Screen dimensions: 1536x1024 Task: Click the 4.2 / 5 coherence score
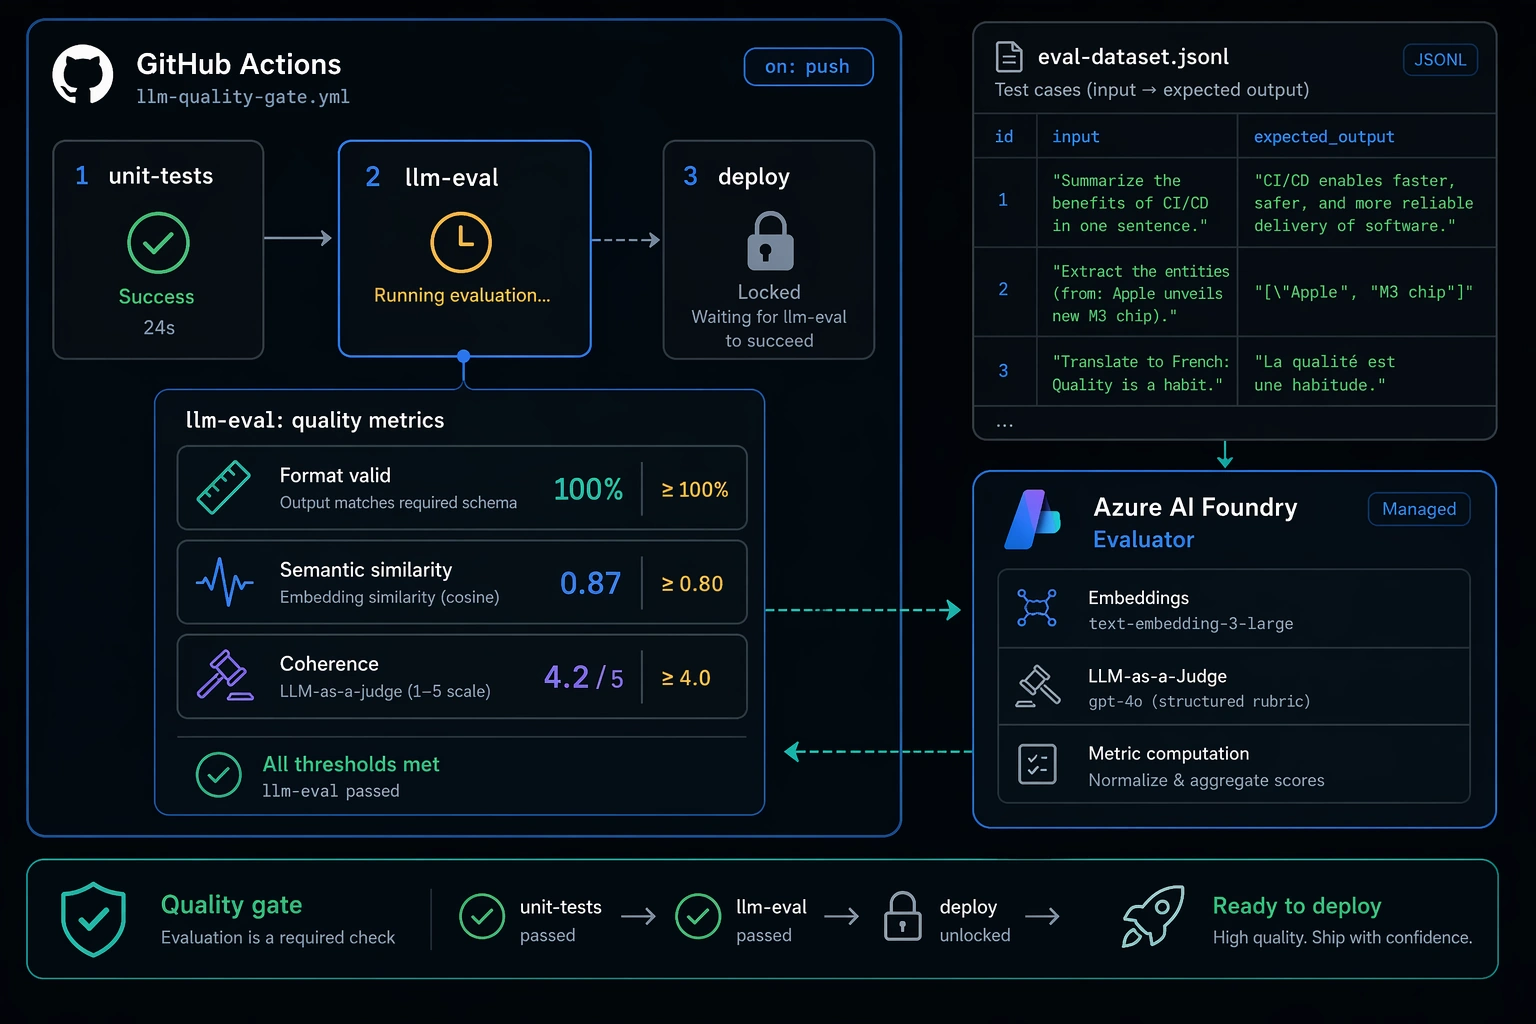click(x=584, y=678)
